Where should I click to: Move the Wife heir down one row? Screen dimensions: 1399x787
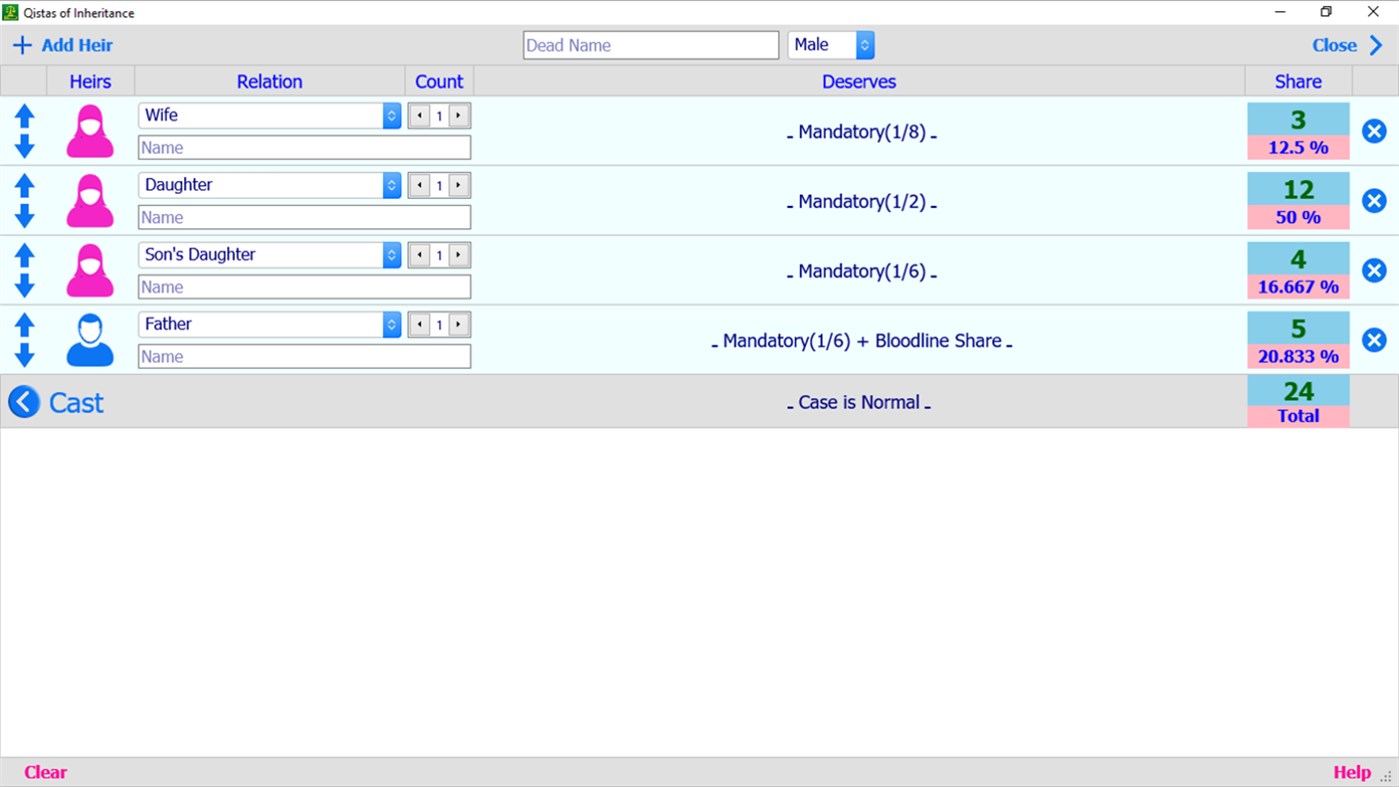coord(24,145)
